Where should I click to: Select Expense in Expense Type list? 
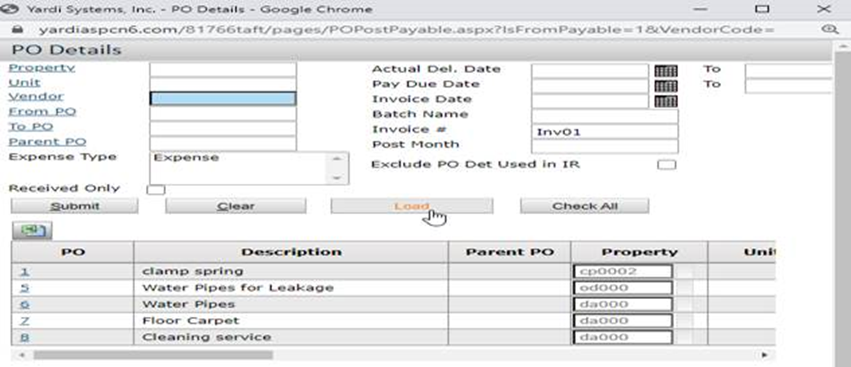point(186,158)
